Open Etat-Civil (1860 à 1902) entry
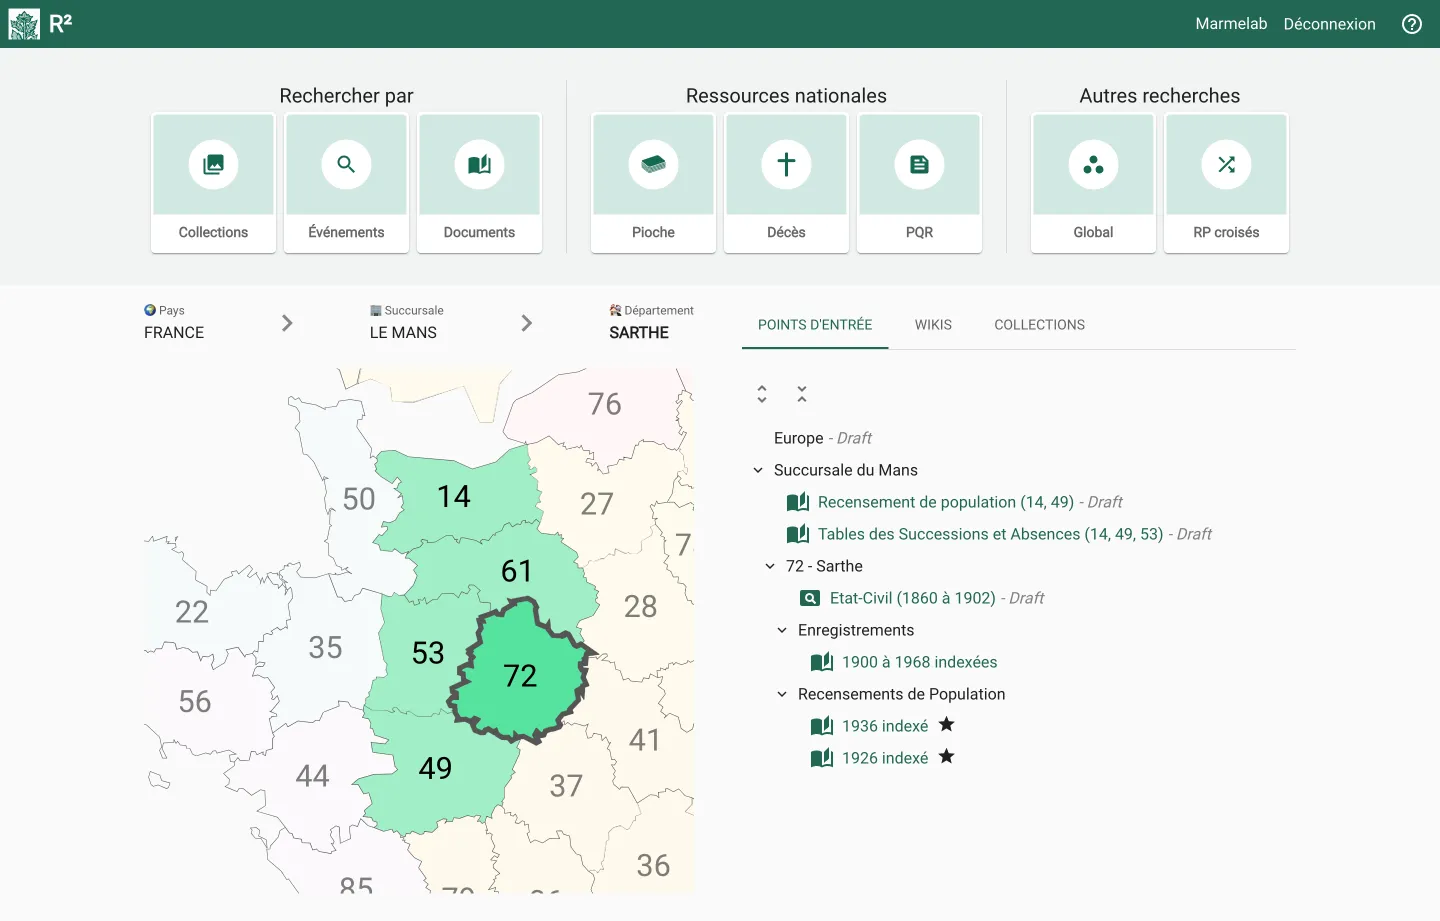1440x921 pixels. click(912, 598)
